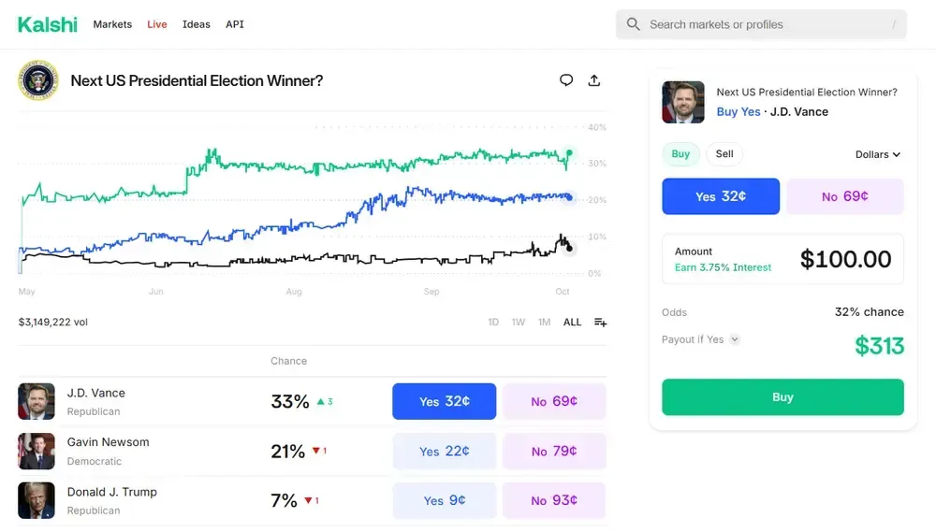Viewport: 936px width, 532px height.
Task: Click the green Buy order button
Action: point(783,397)
